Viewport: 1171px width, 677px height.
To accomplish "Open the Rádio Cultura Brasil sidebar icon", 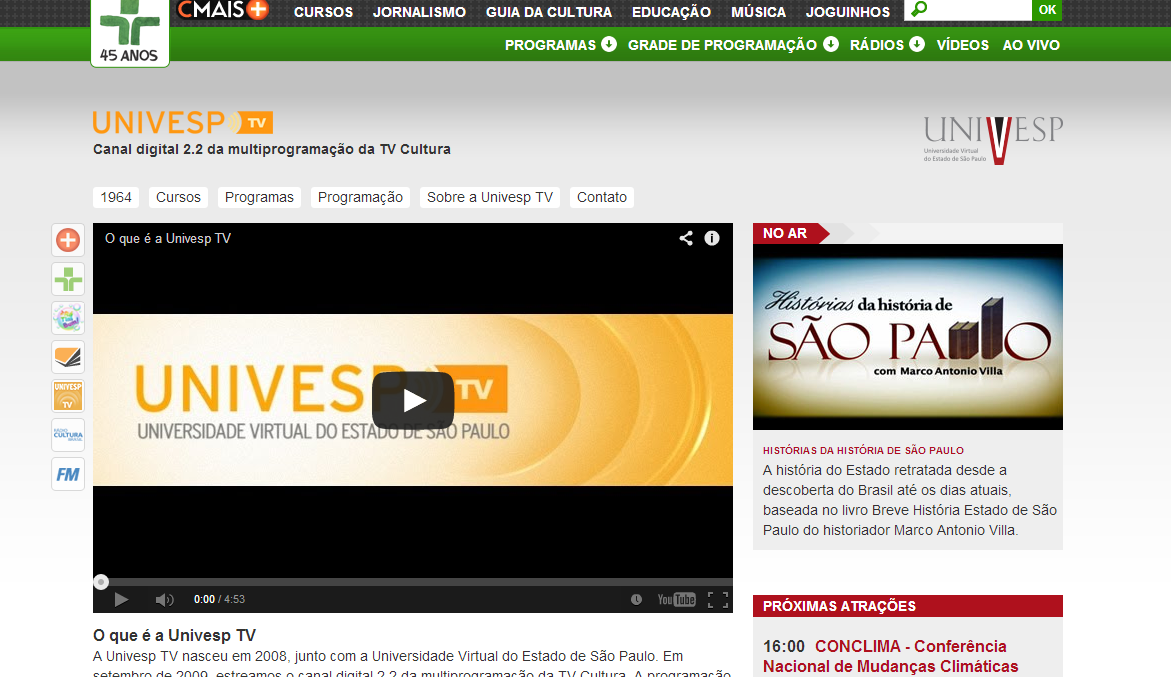I will pos(68,434).
